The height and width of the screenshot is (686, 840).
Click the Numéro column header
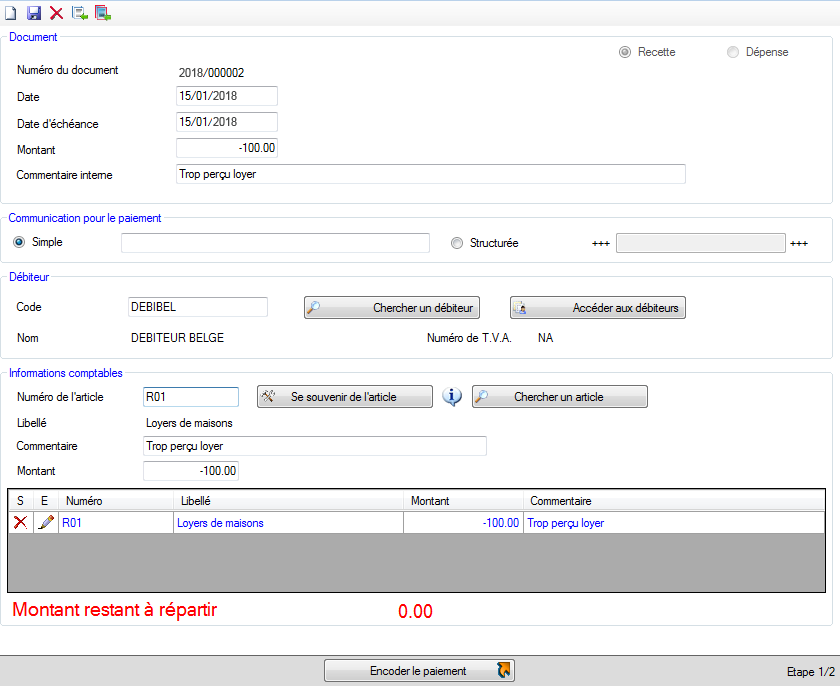116,501
